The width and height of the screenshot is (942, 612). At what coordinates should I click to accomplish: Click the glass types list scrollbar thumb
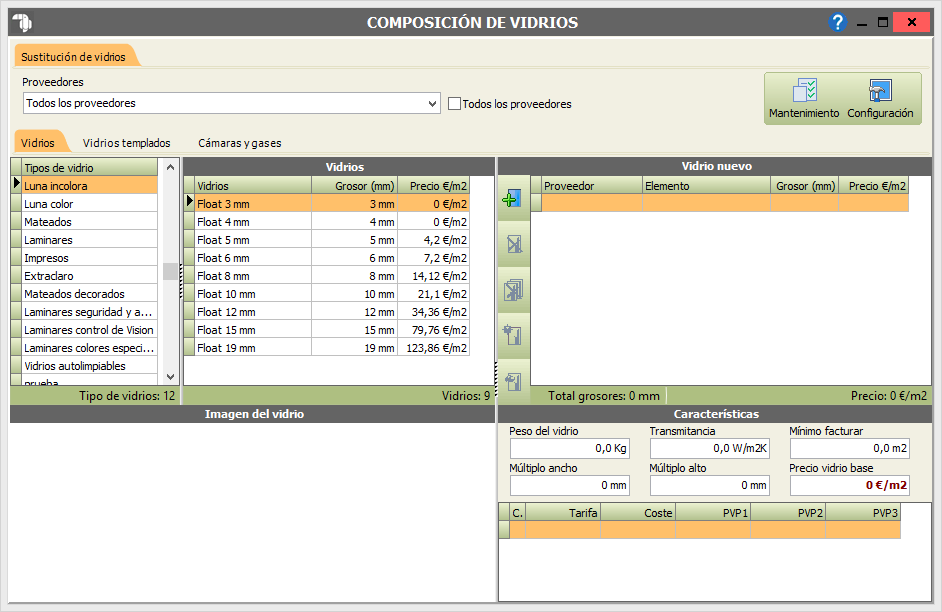click(x=171, y=271)
